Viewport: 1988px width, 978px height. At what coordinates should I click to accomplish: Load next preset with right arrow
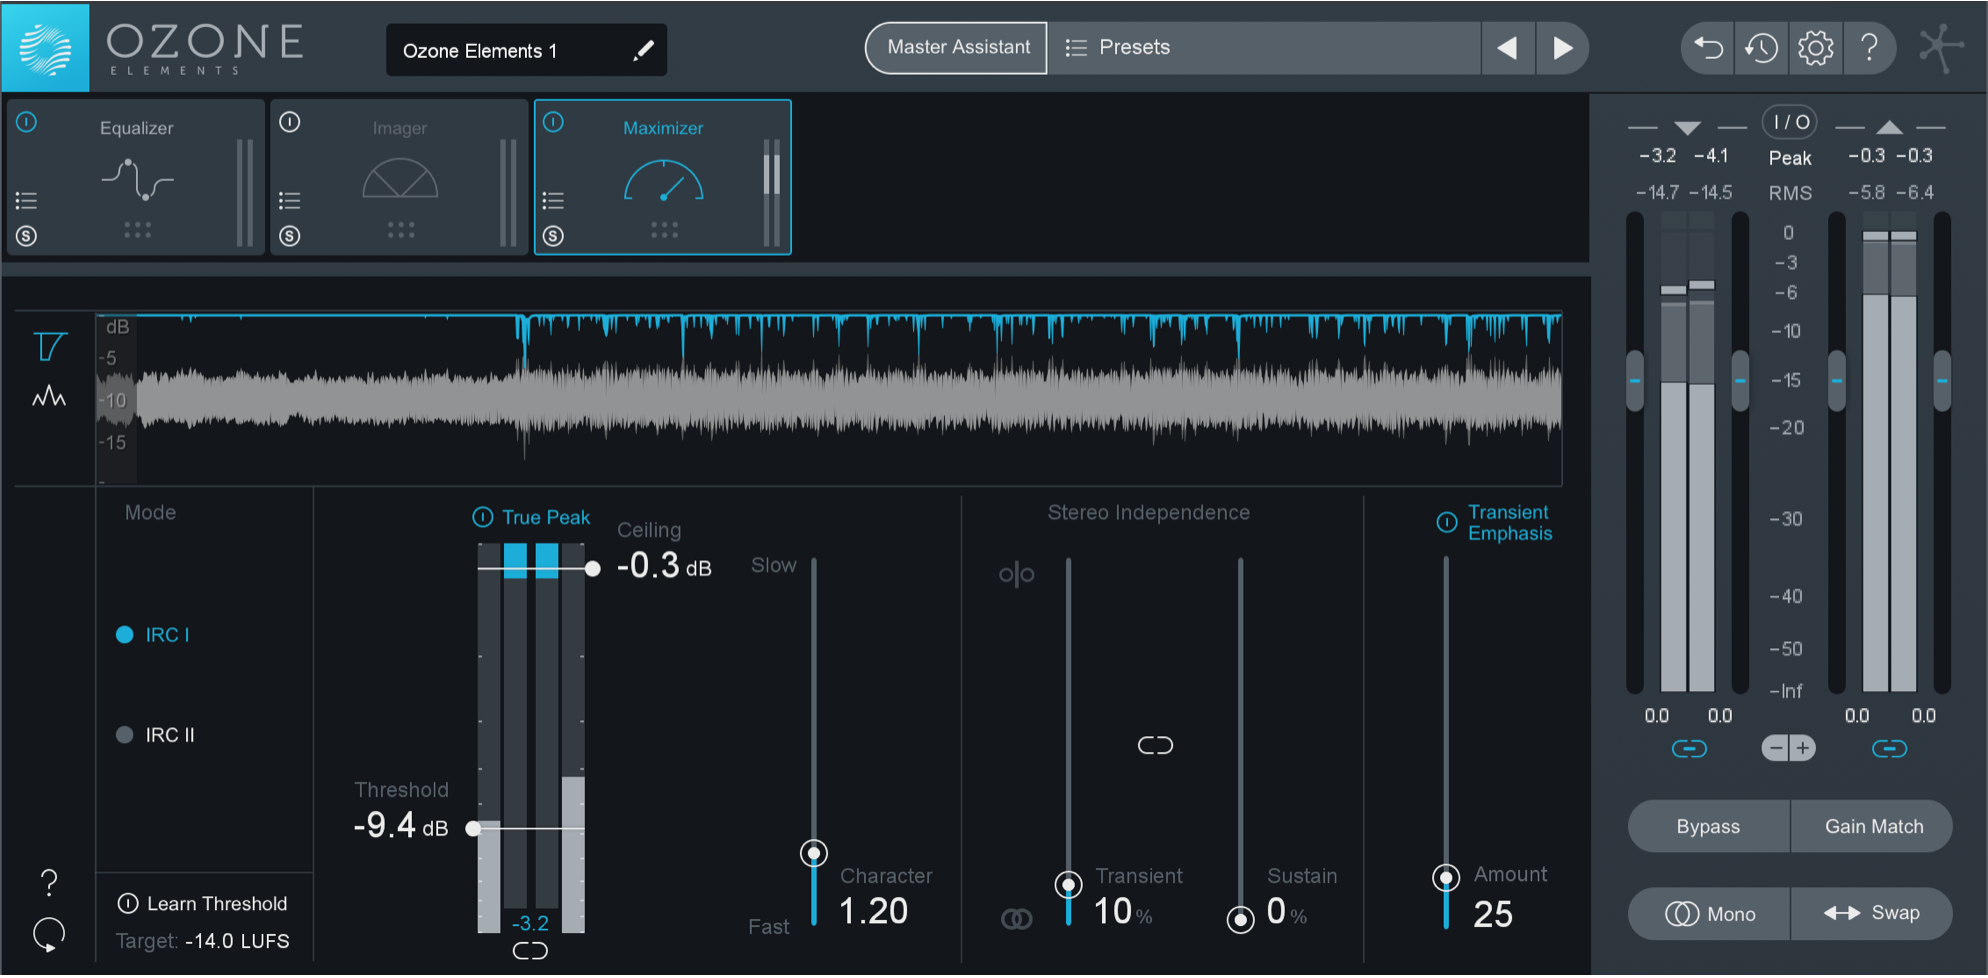click(1562, 48)
